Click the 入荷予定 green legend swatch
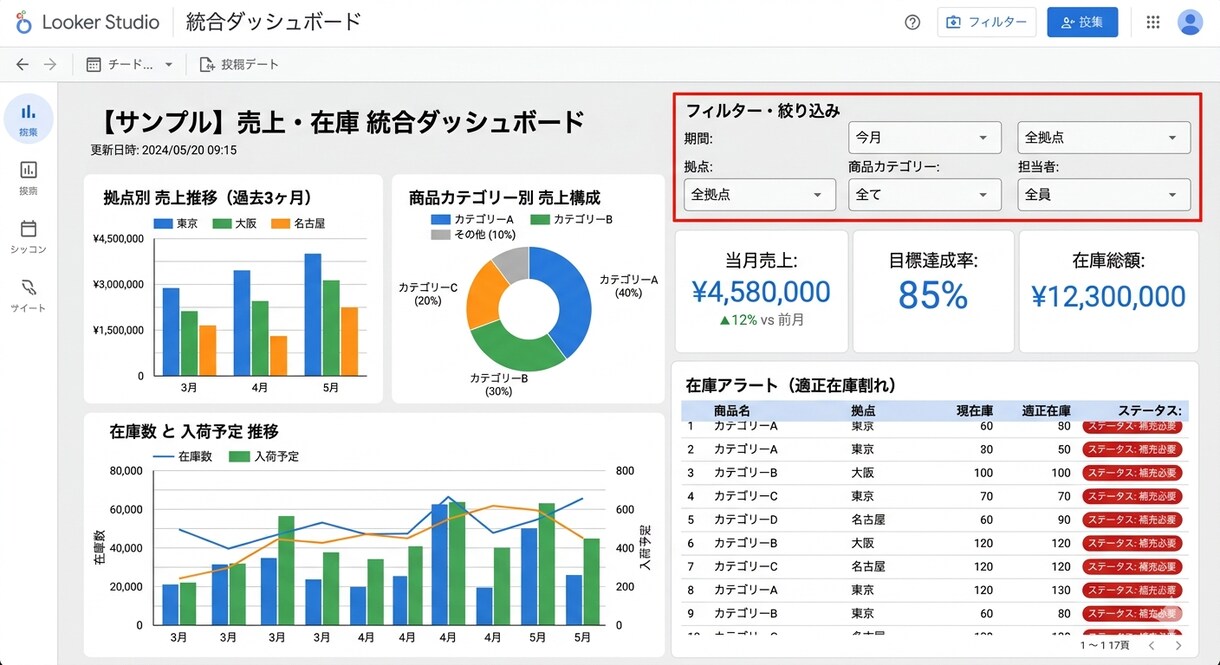The height and width of the screenshot is (665, 1220). [239, 456]
